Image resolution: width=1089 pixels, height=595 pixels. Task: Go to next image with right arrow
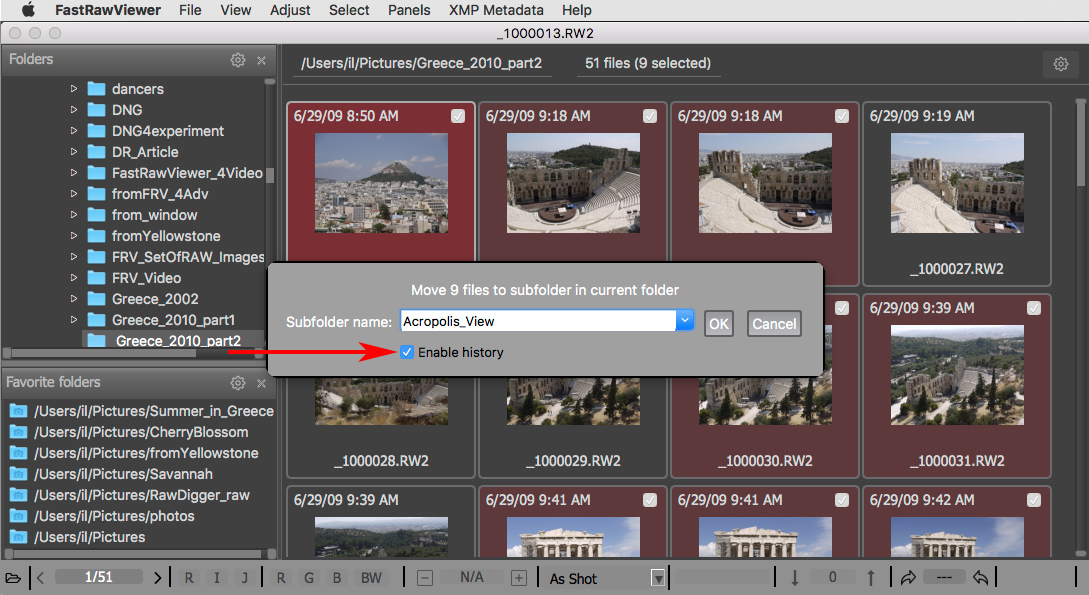point(158,578)
